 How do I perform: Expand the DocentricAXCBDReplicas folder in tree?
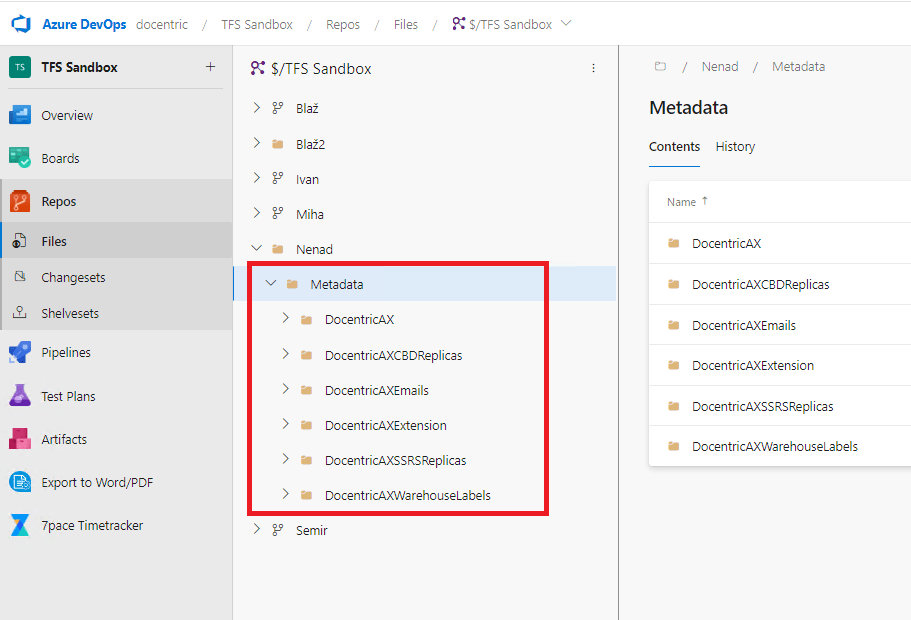click(x=285, y=354)
